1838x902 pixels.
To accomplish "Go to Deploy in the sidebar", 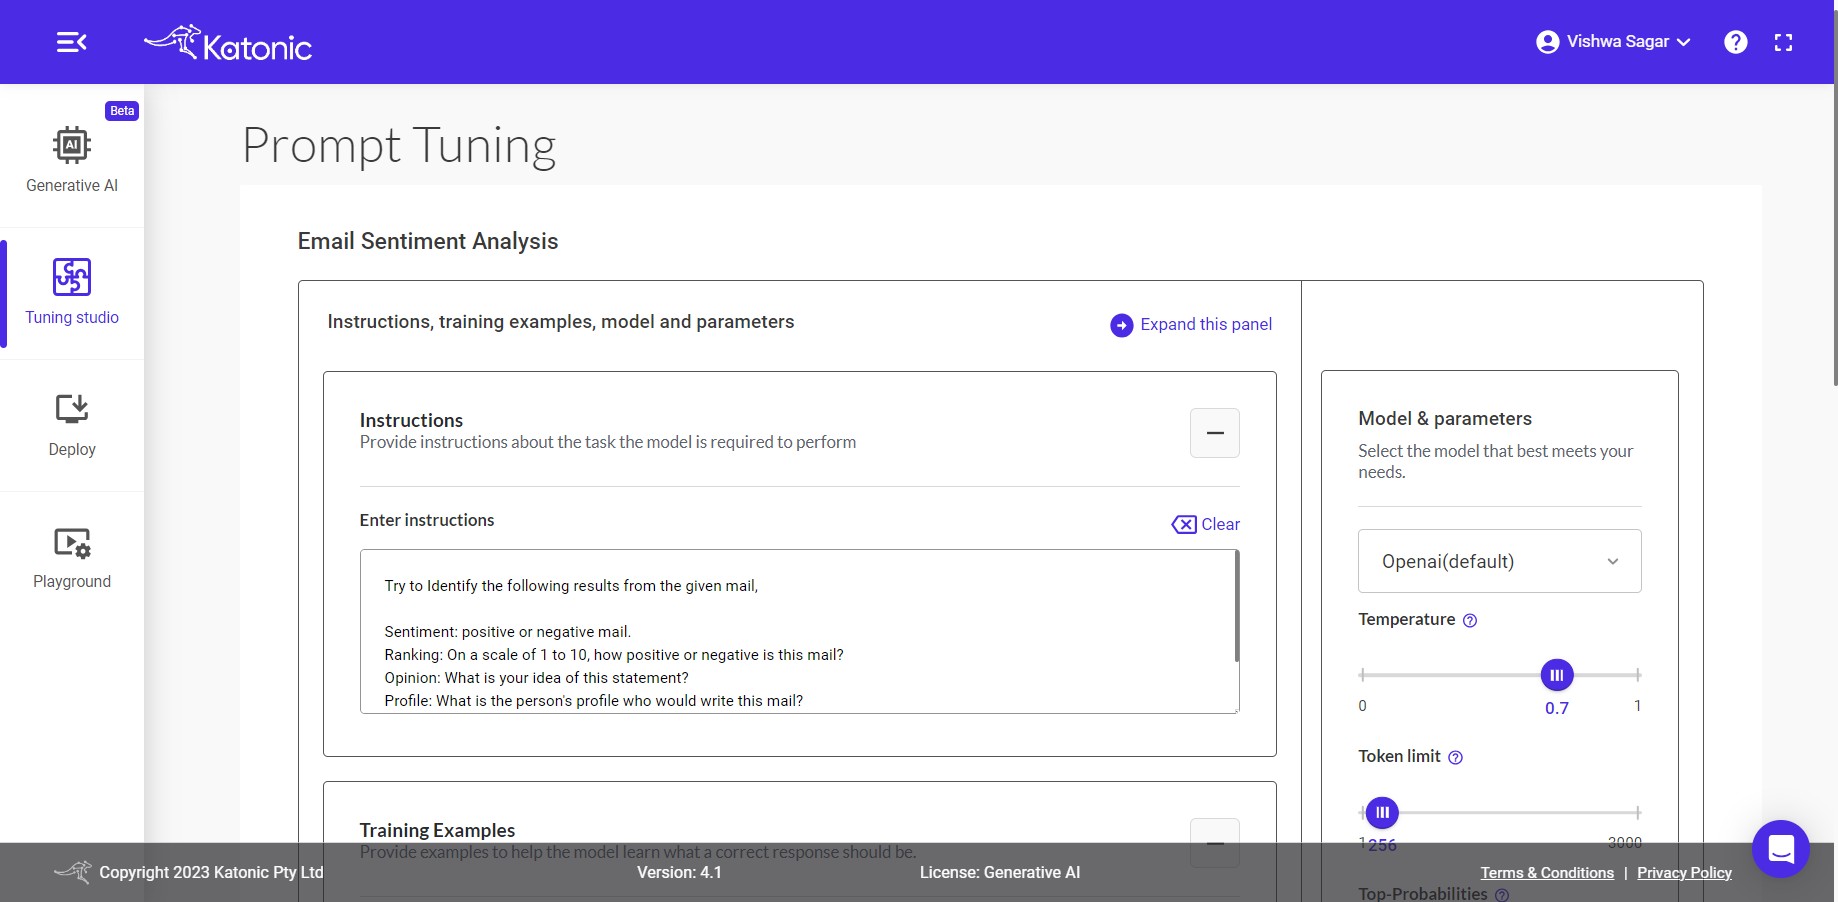I will click(x=72, y=425).
